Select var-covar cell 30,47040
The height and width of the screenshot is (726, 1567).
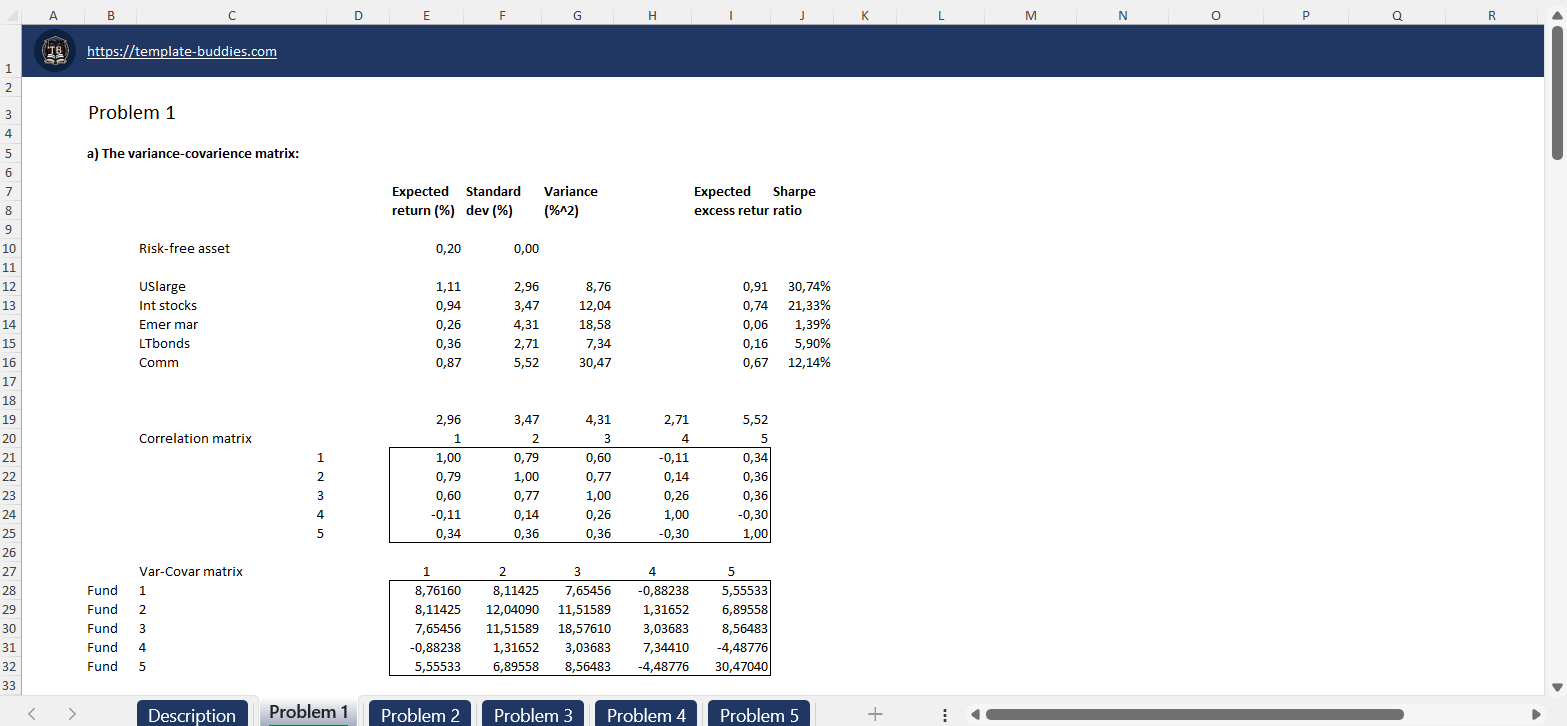pos(743,667)
